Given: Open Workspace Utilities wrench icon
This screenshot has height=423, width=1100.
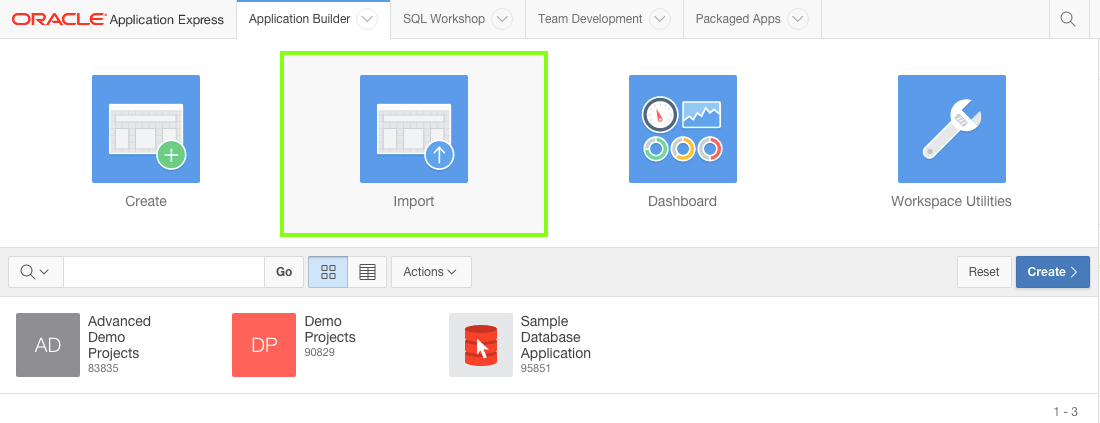Looking at the screenshot, I should click(x=951, y=129).
